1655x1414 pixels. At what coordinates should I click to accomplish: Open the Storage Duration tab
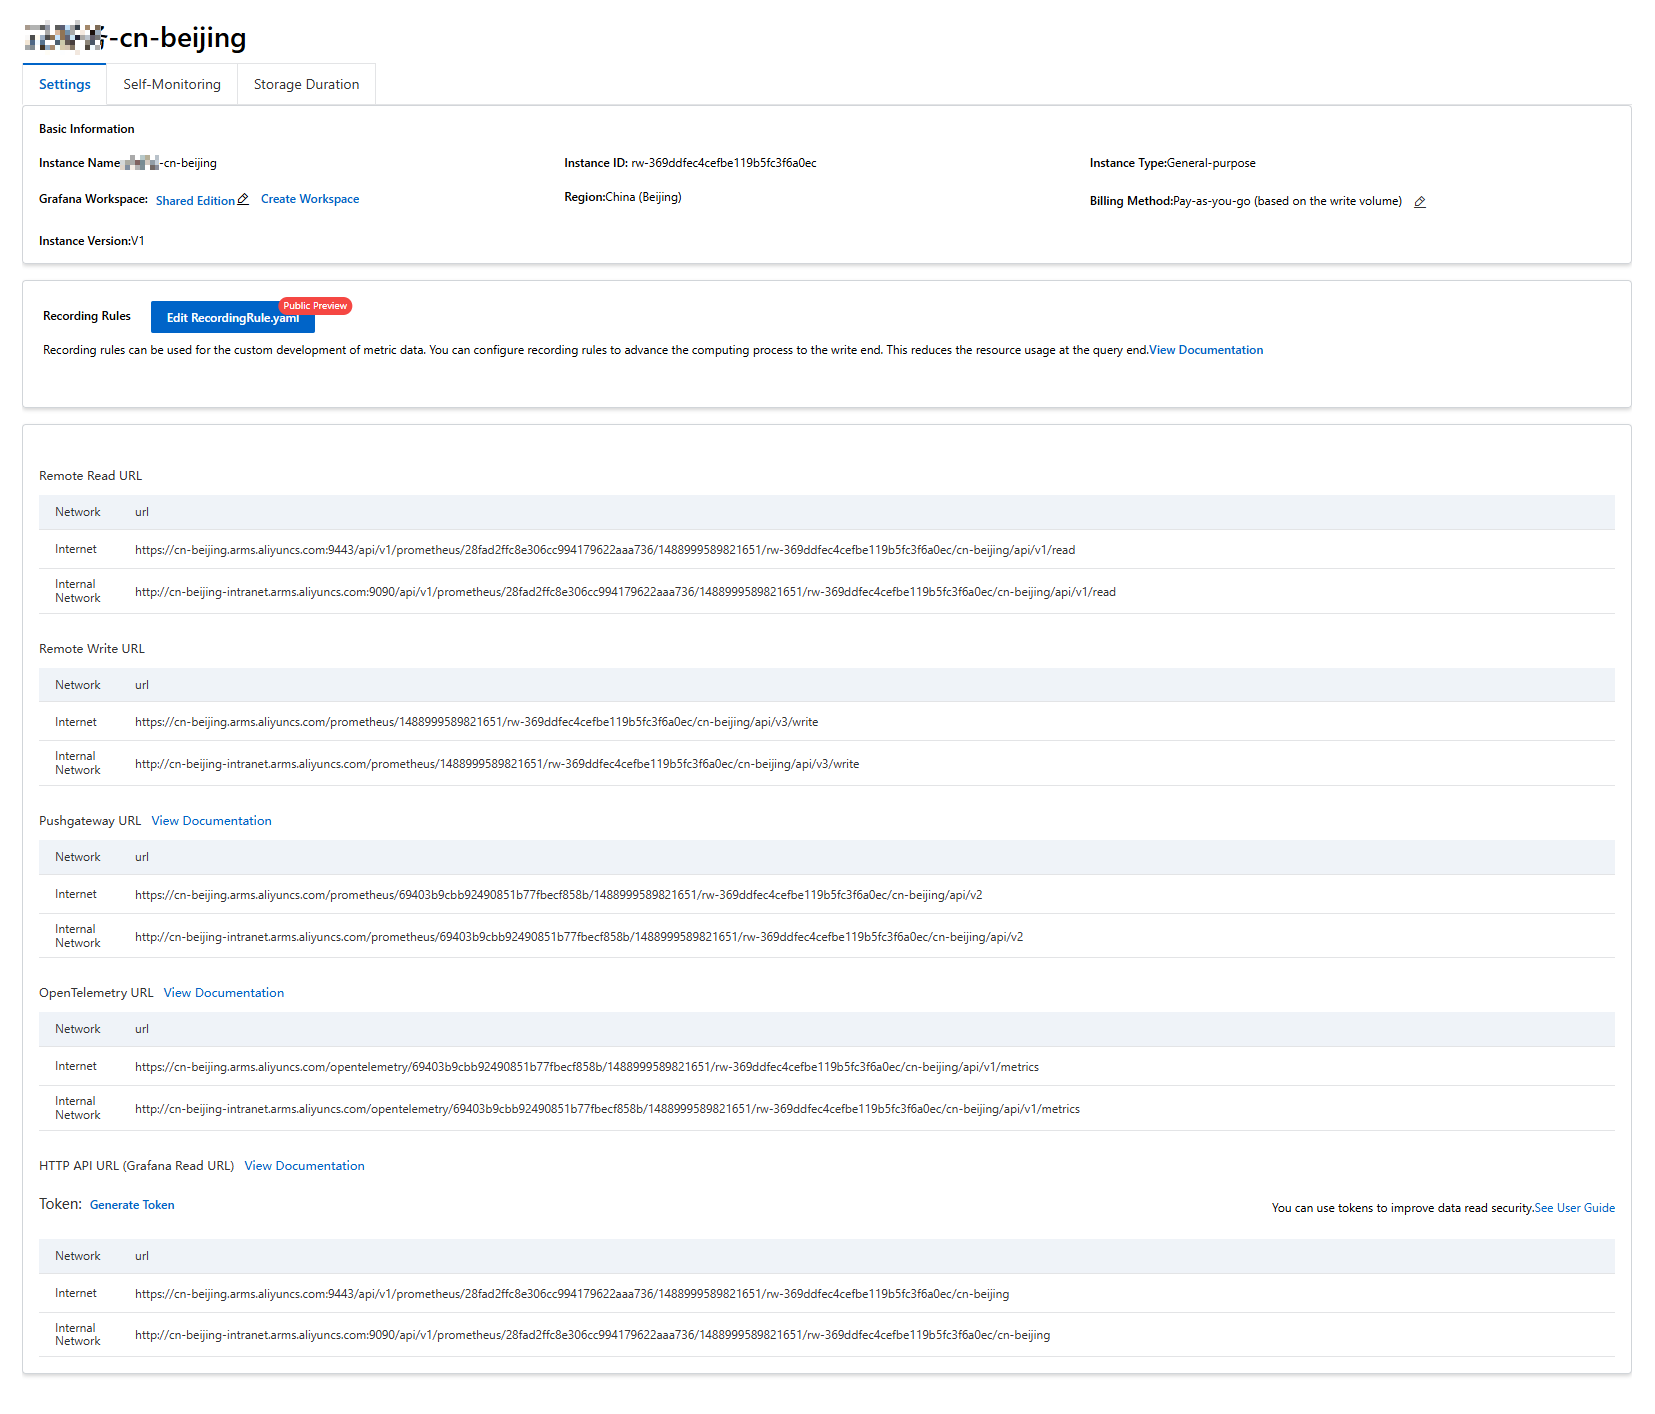point(306,84)
